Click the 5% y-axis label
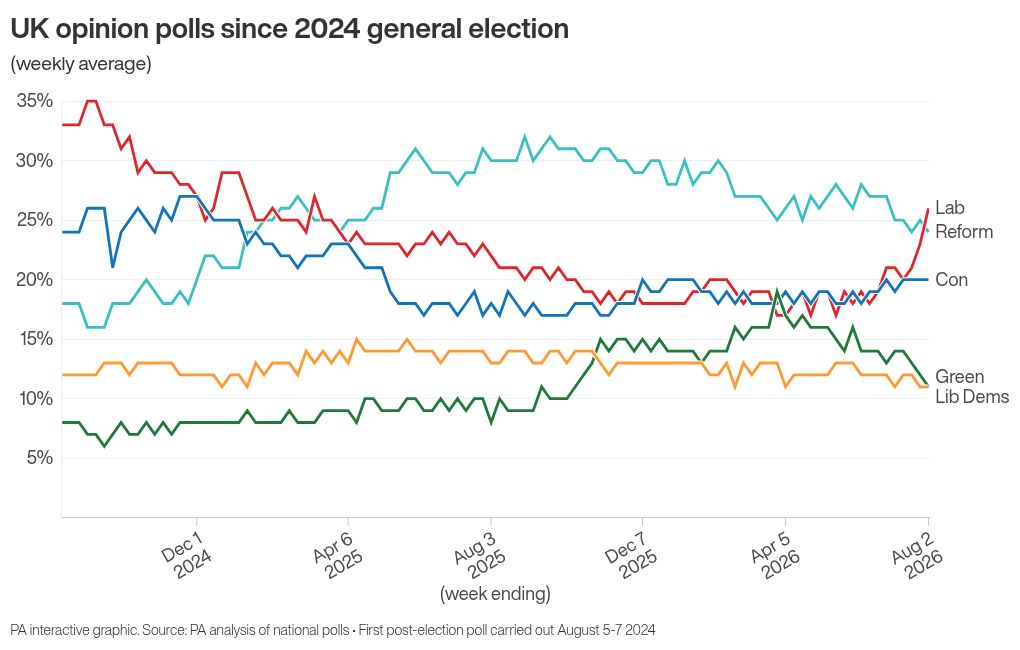This screenshot has height=650, width=1020. [40, 458]
